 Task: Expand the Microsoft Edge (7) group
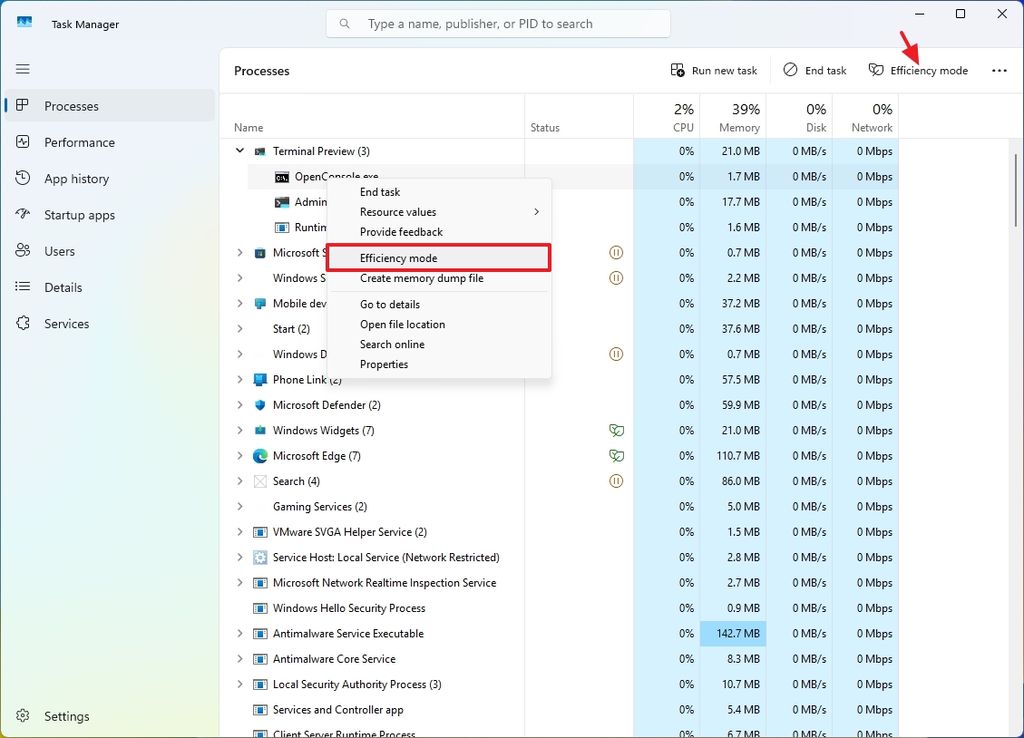240,456
